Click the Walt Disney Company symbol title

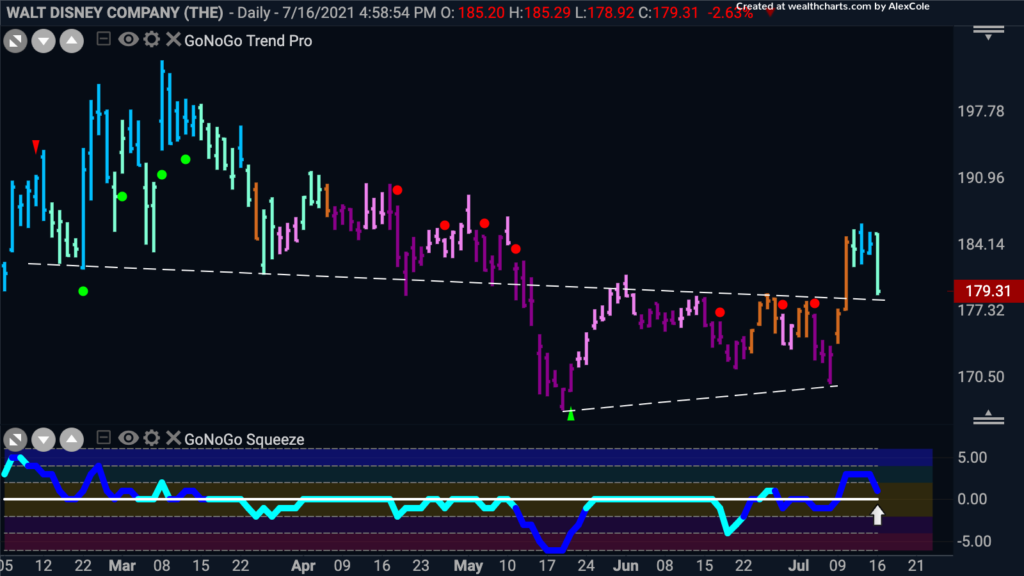(x=114, y=12)
